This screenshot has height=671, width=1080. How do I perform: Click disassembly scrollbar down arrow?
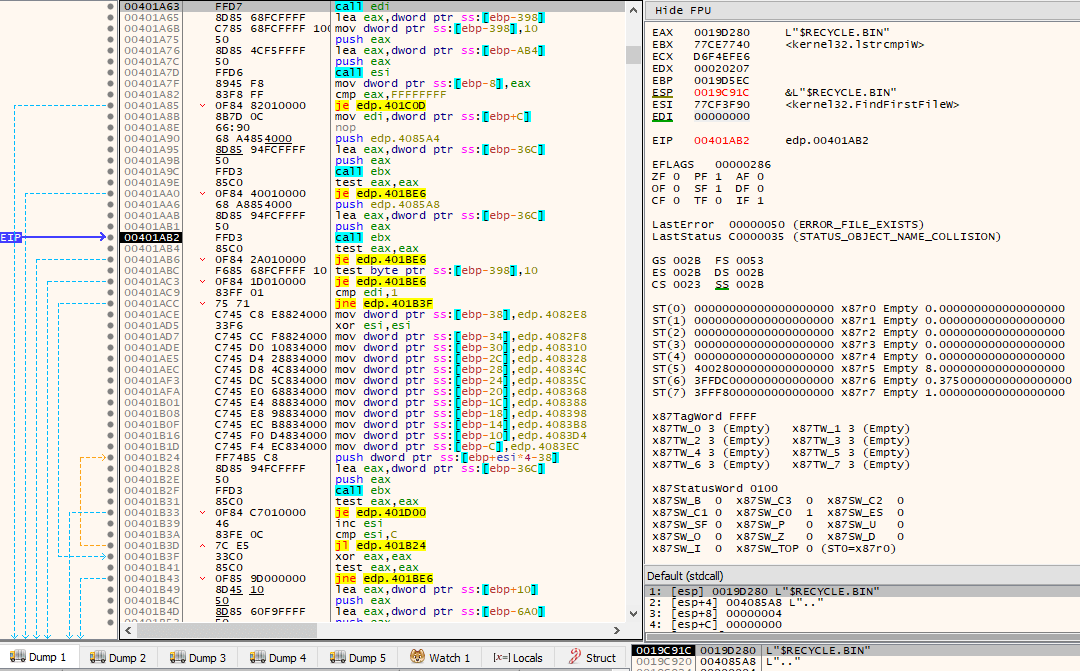[633, 613]
